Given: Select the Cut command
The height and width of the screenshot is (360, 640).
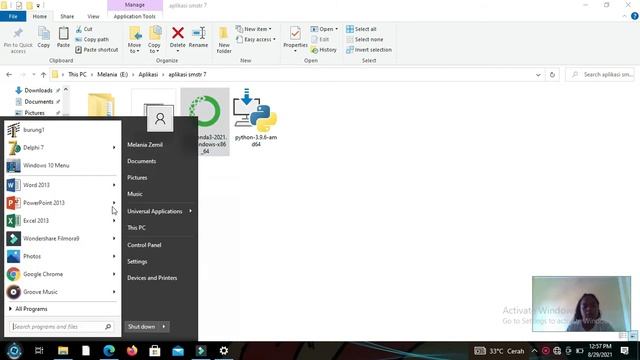Looking at the screenshot, I should coord(84,29).
